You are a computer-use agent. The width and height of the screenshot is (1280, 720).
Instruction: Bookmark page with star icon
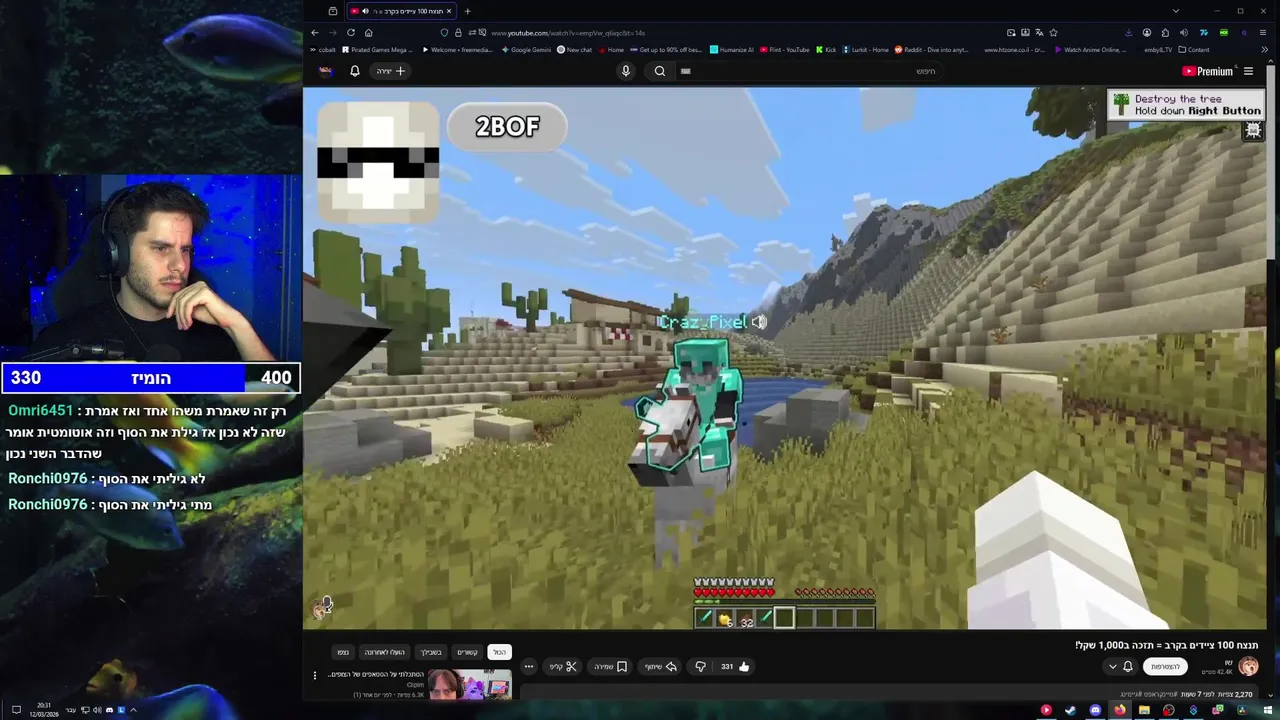pos(1053,33)
